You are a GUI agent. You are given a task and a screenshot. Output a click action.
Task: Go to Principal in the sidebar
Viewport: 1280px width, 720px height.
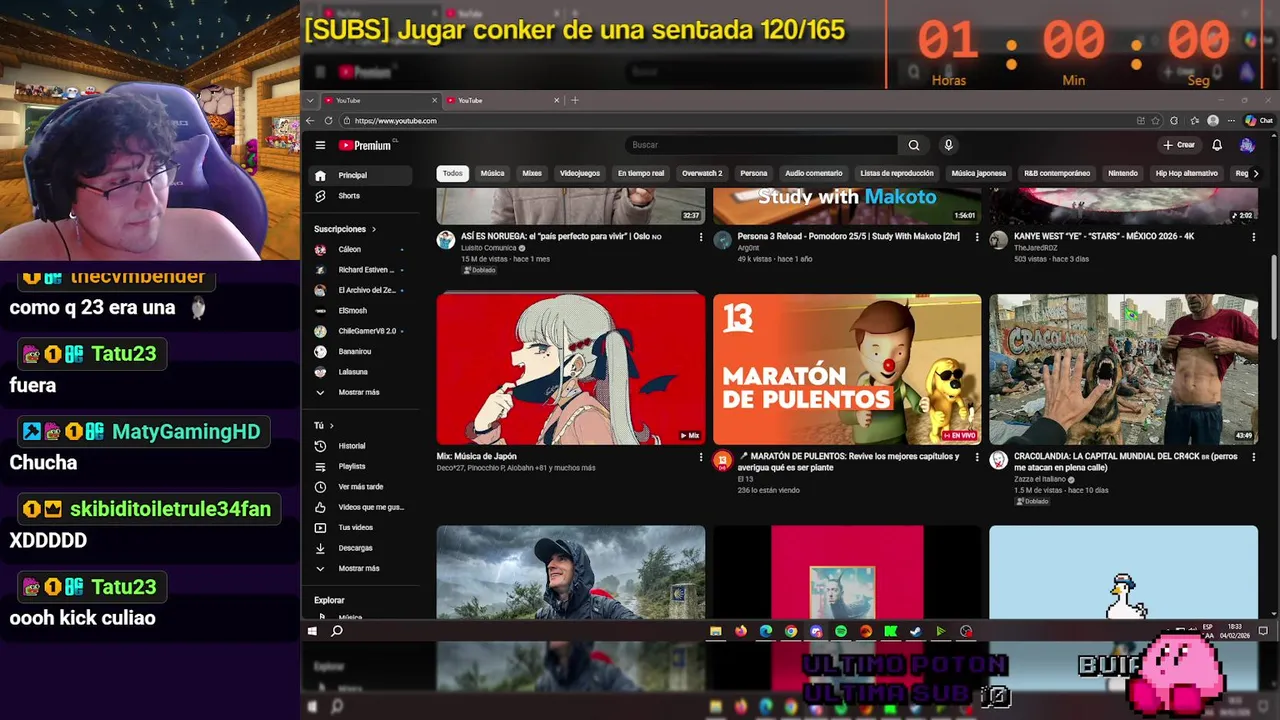click(359, 175)
